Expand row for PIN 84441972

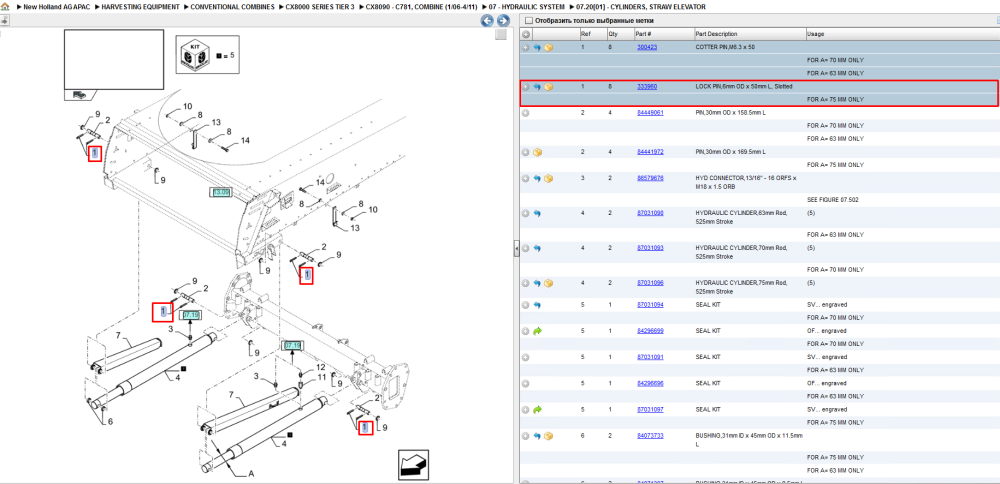[526, 152]
